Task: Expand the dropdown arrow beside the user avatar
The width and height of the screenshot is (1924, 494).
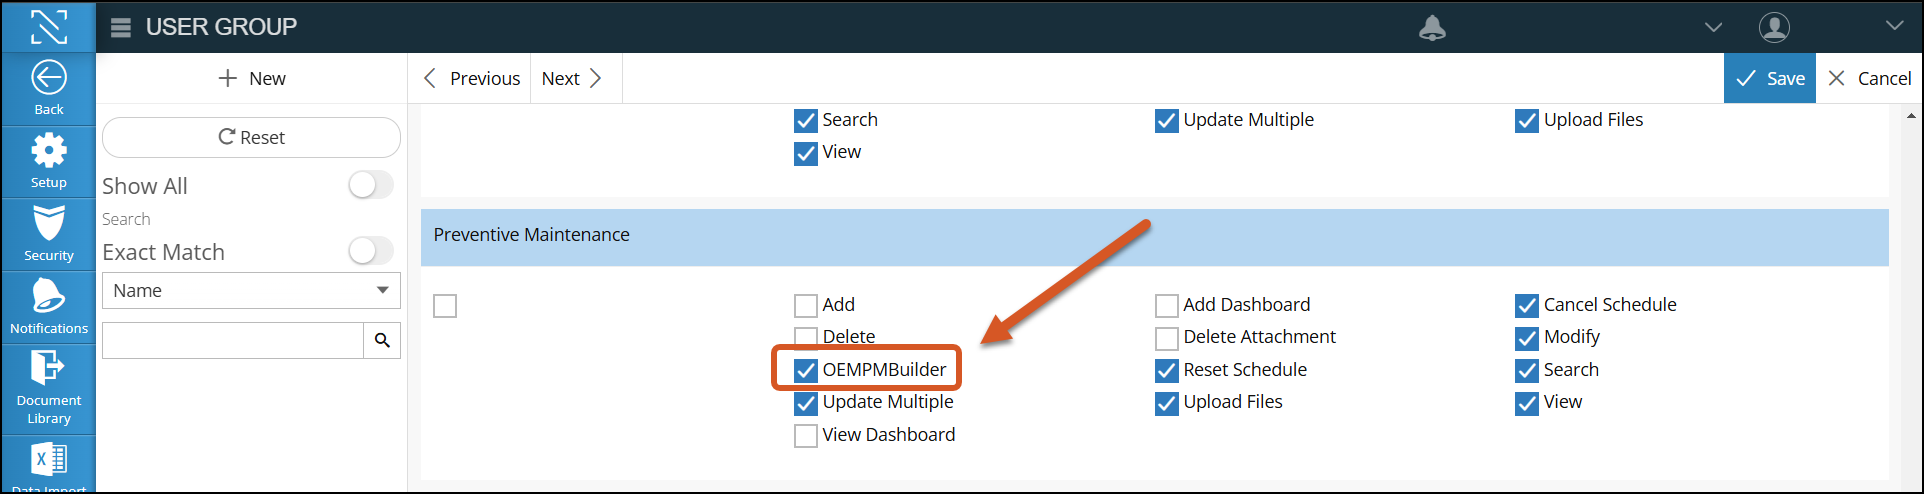Action: click(1894, 26)
